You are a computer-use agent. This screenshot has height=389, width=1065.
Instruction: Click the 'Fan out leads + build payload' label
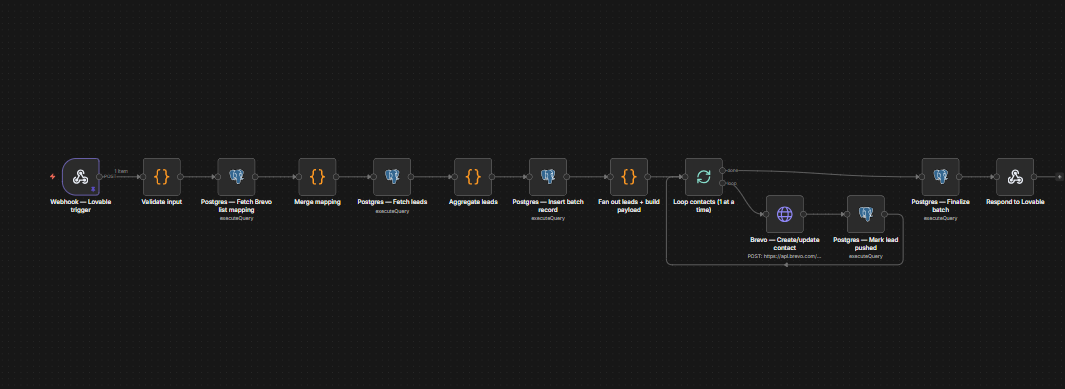pyautogui.click(x=629, y=206)
